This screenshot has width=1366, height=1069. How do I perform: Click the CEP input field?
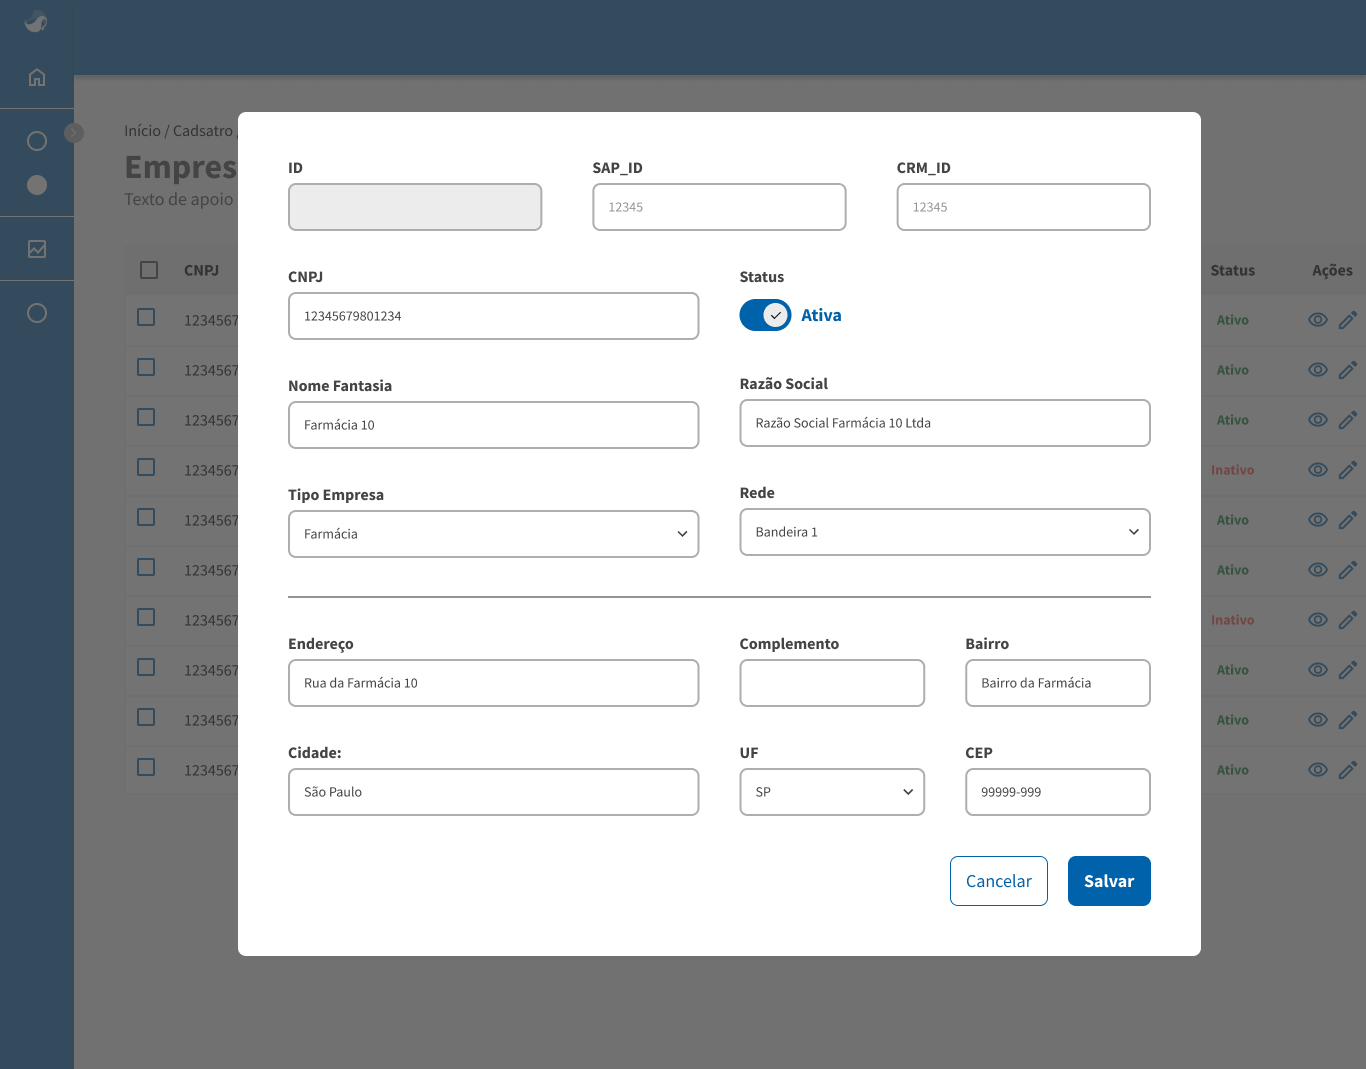tap(1058, 792)
